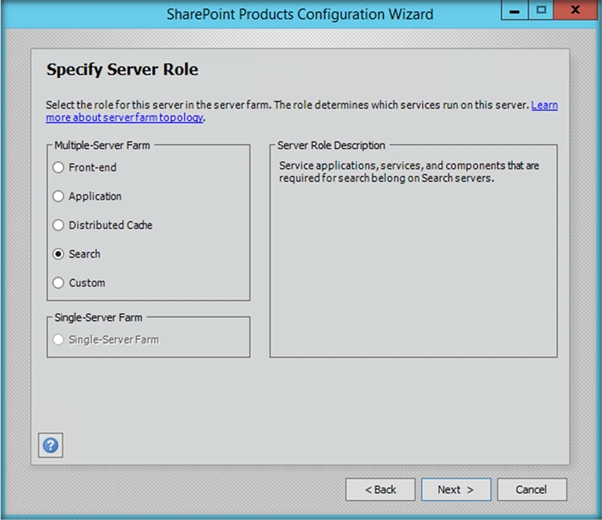The width and height of the screenshot is (602, 520).
Task: Return with the Back button
Action: pos(380,489)
